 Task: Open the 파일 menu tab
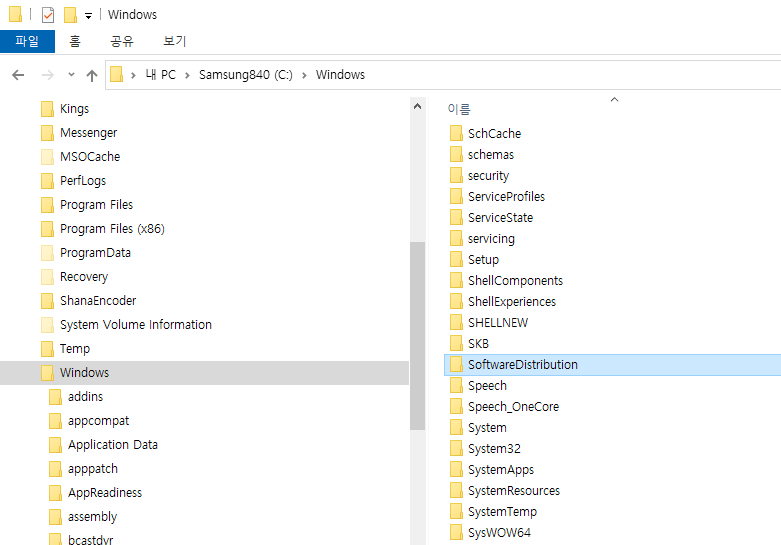point(27,41)
